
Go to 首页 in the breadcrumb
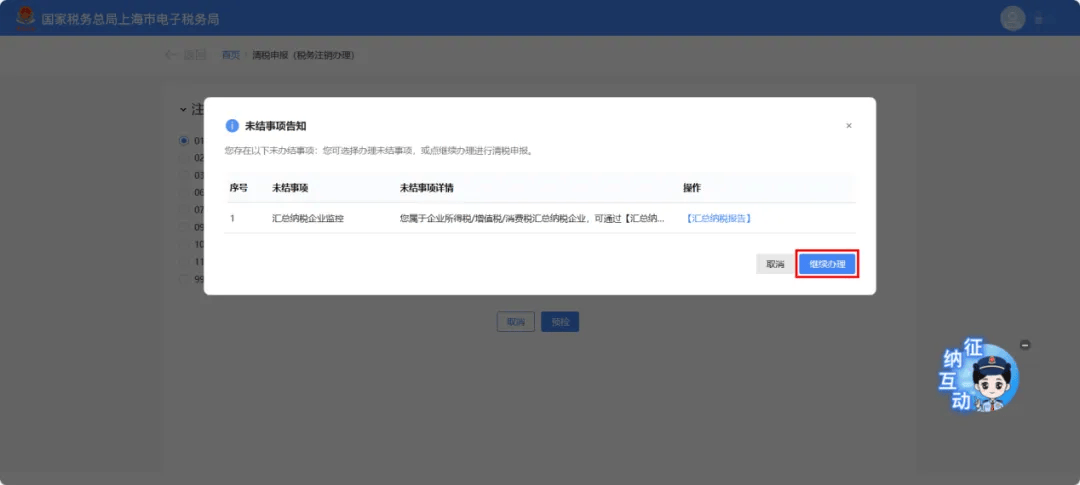point(231,55)
